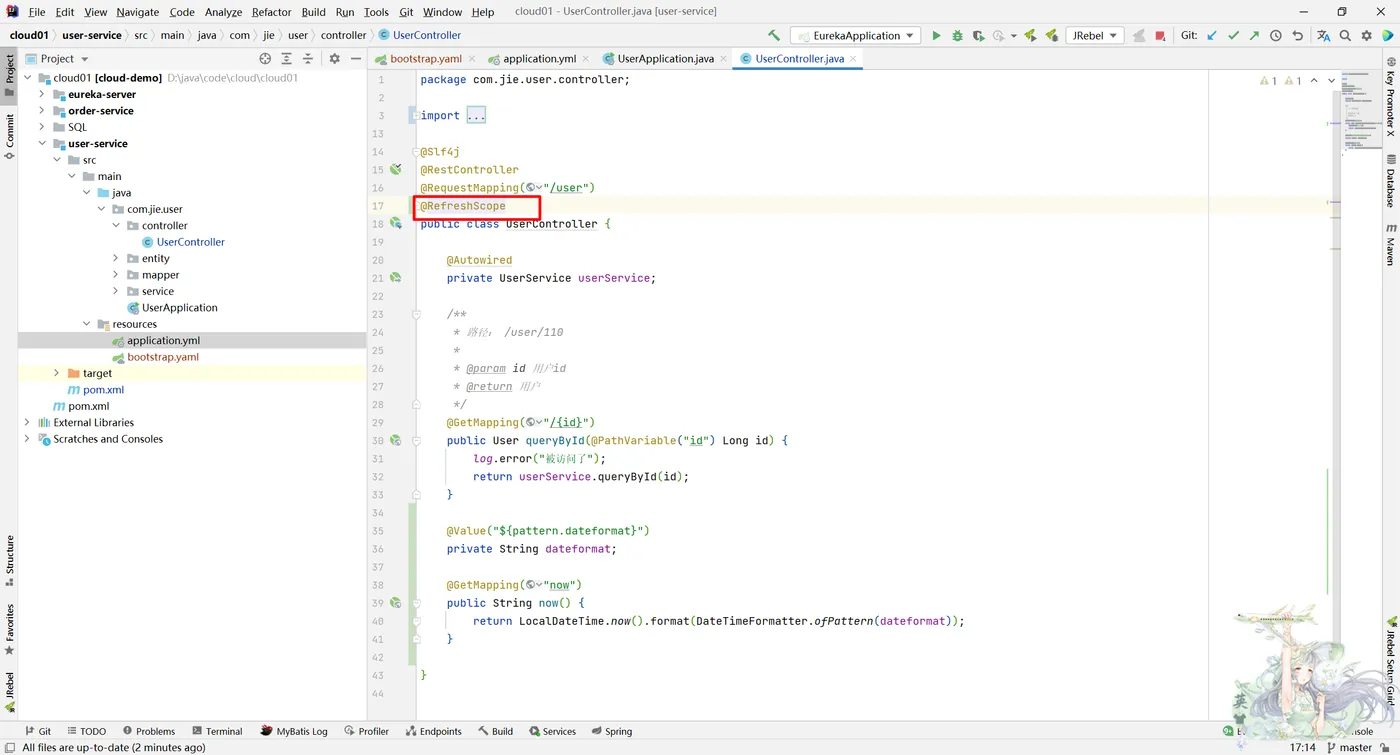
Task: Click the red Stop icon
Action: coord(1160,35)
